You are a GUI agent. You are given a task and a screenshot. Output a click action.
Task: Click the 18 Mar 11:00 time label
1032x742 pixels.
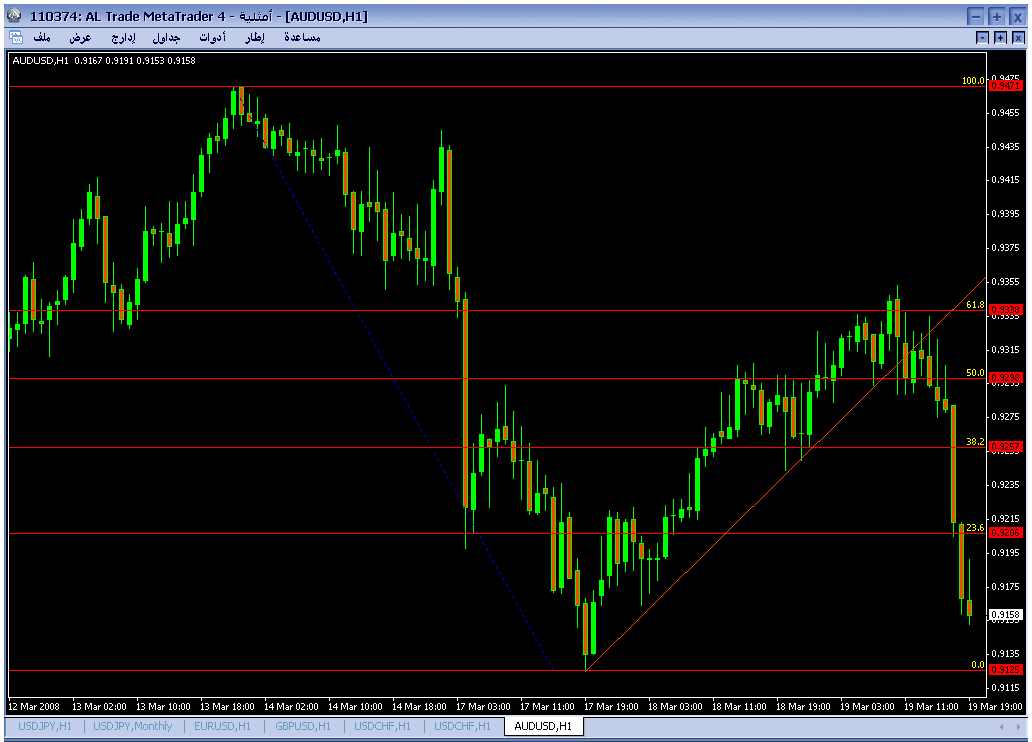point(739,706)
